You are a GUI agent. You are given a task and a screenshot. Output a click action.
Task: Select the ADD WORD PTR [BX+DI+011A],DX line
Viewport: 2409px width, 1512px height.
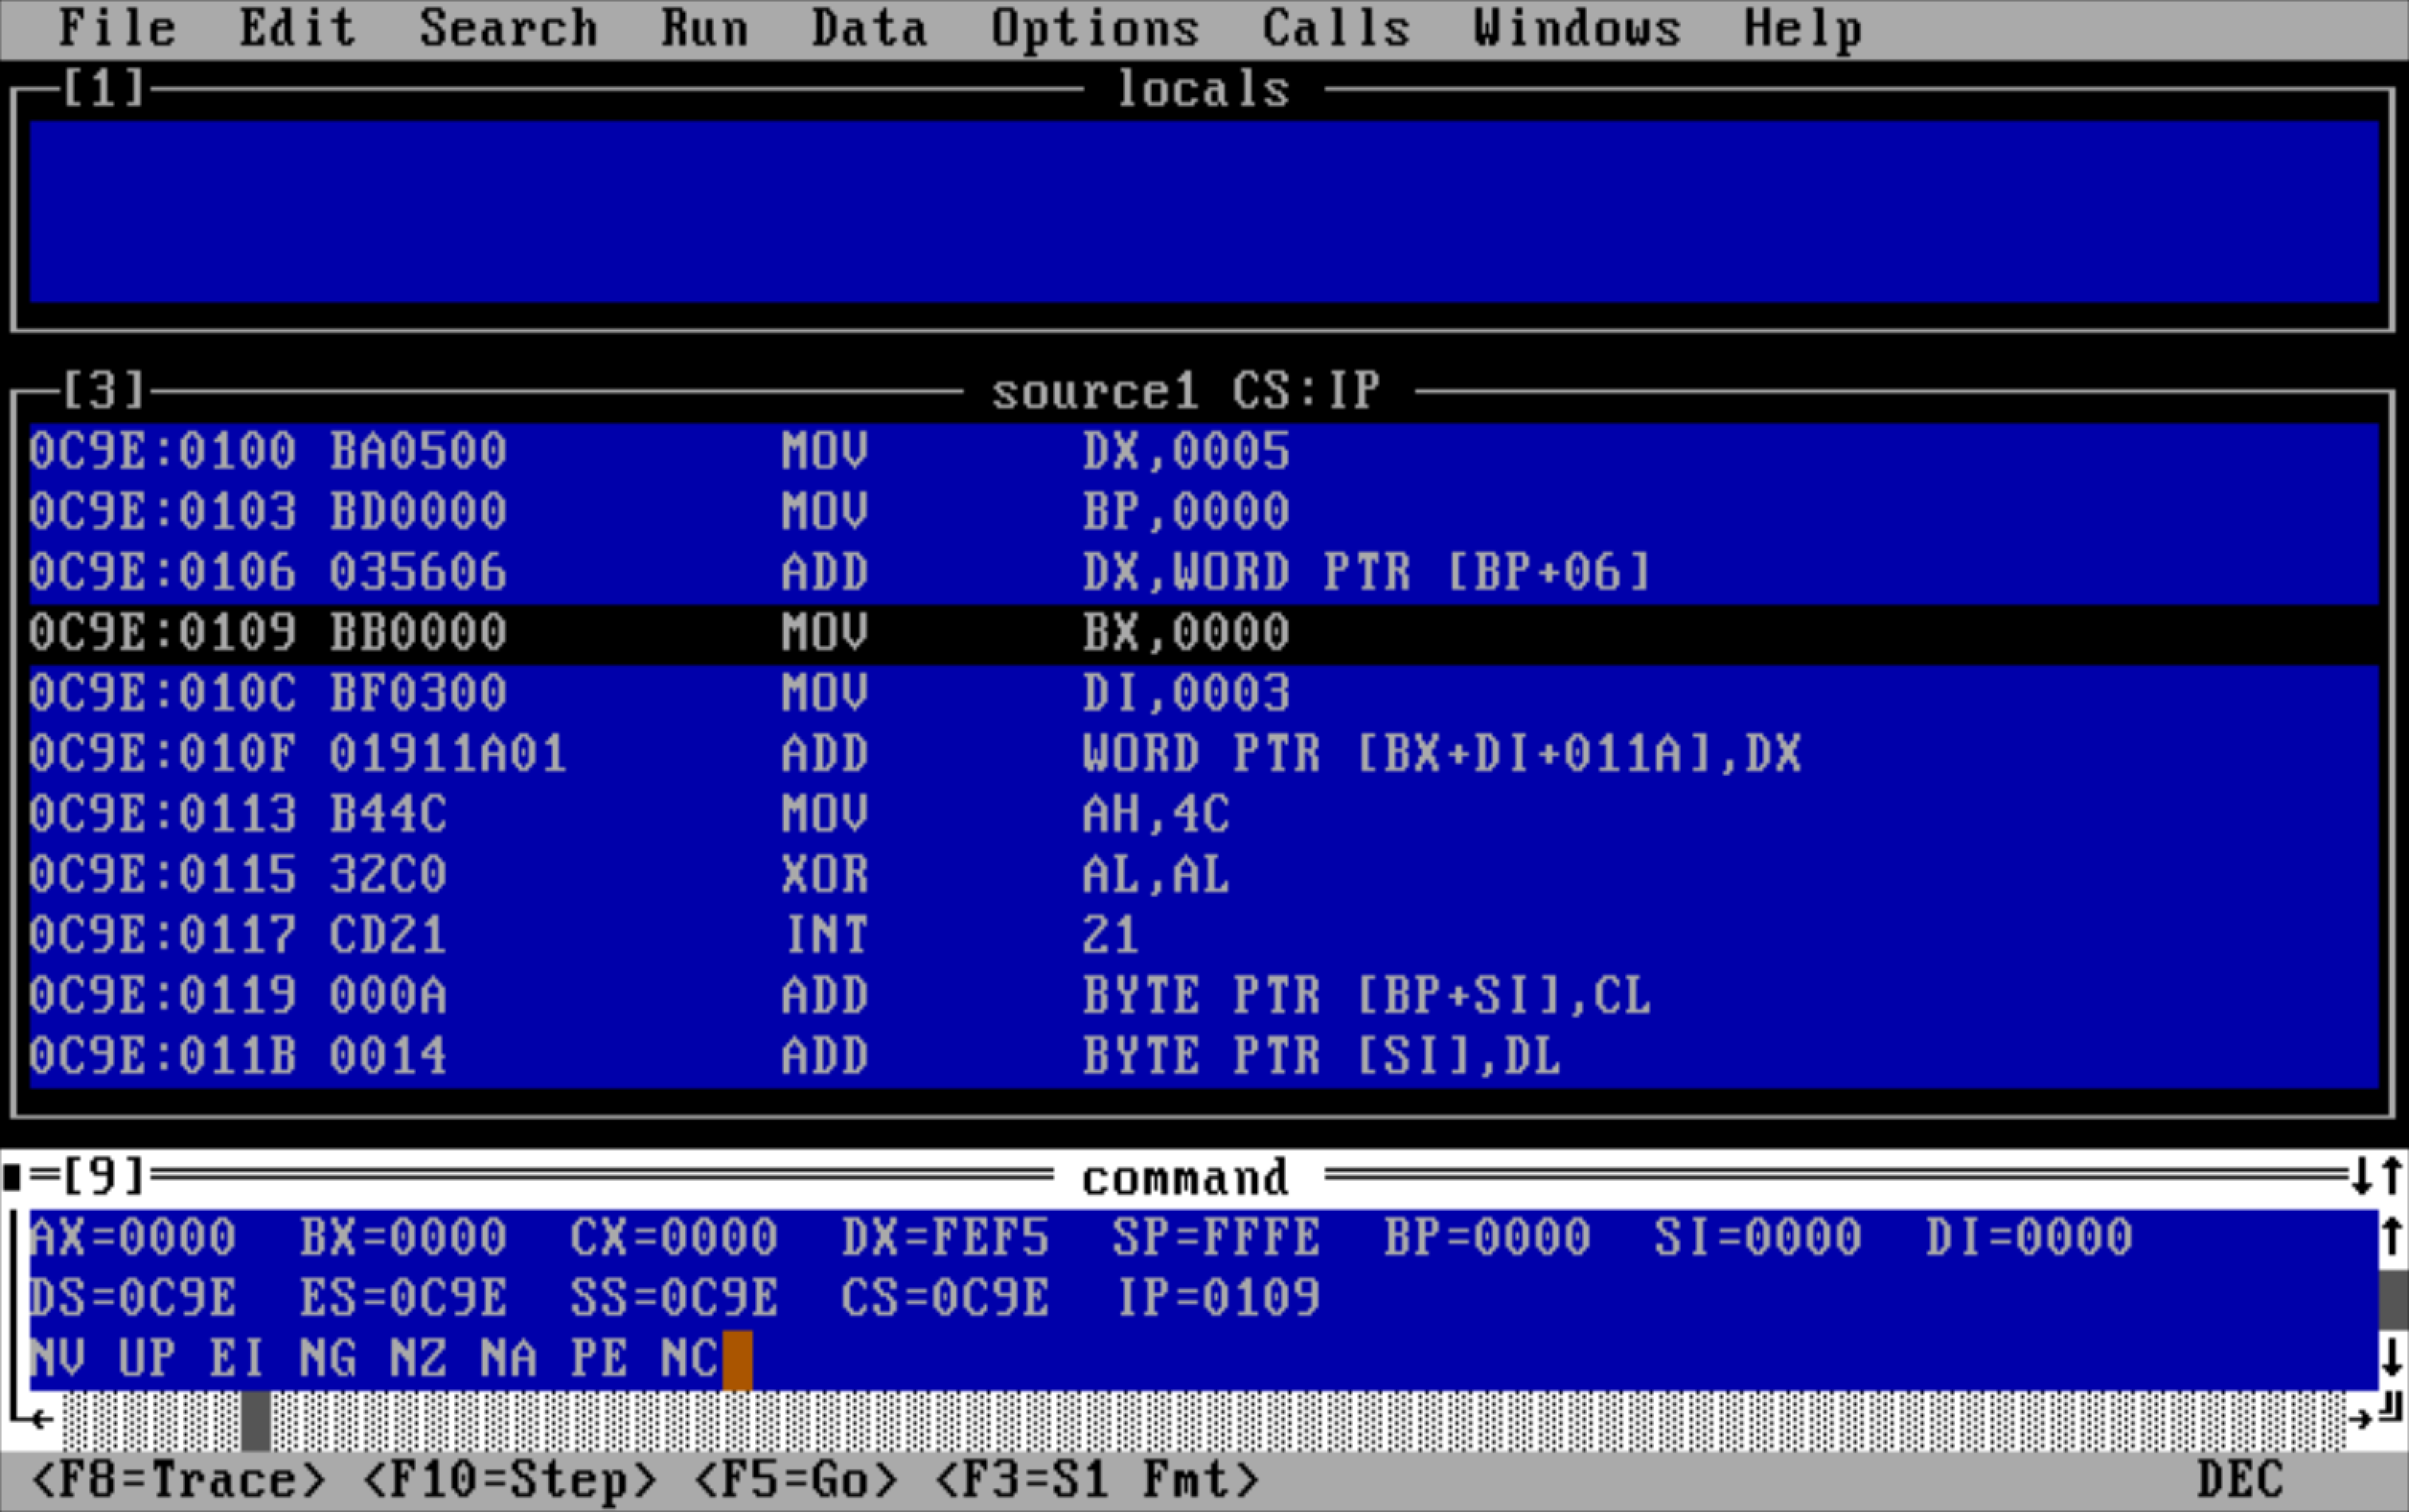pyautogui.click(x=1204, y=754)
